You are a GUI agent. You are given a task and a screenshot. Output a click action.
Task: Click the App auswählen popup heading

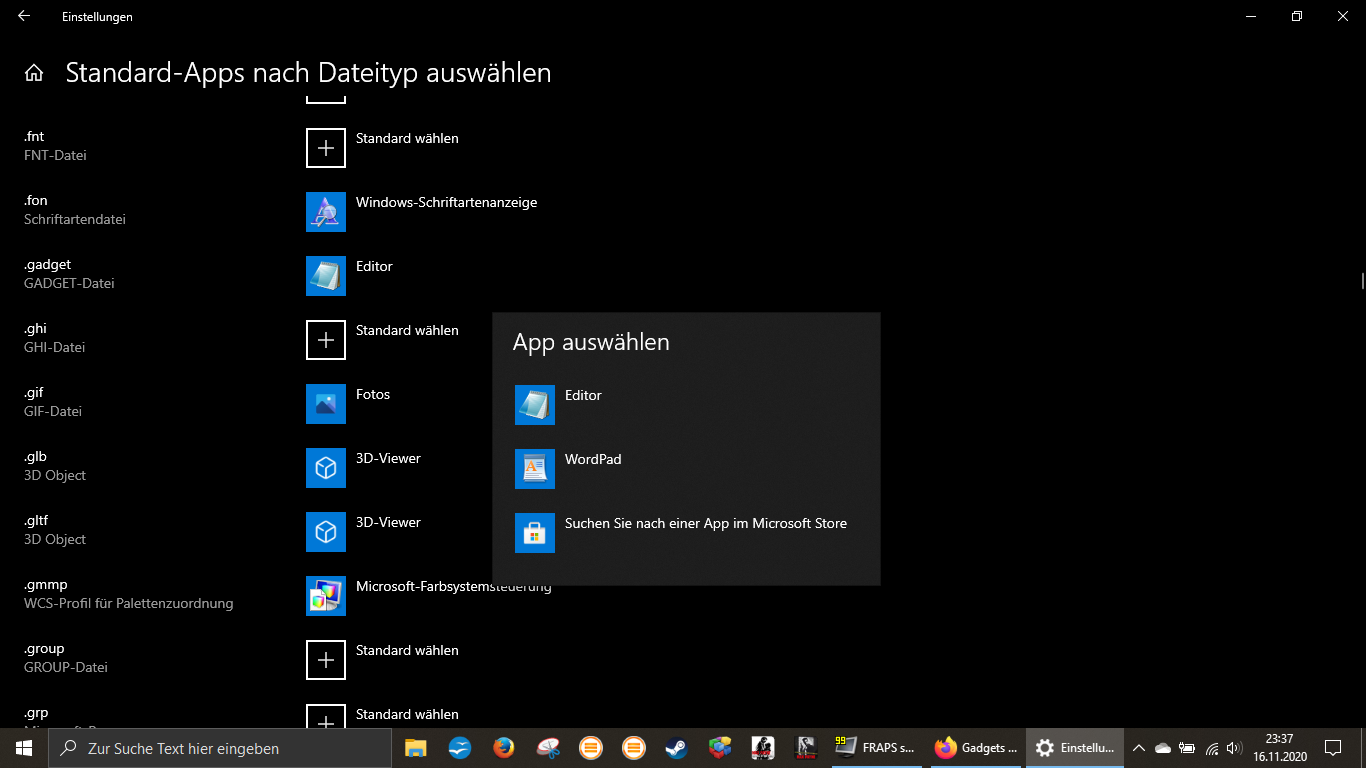click(591, 342)
